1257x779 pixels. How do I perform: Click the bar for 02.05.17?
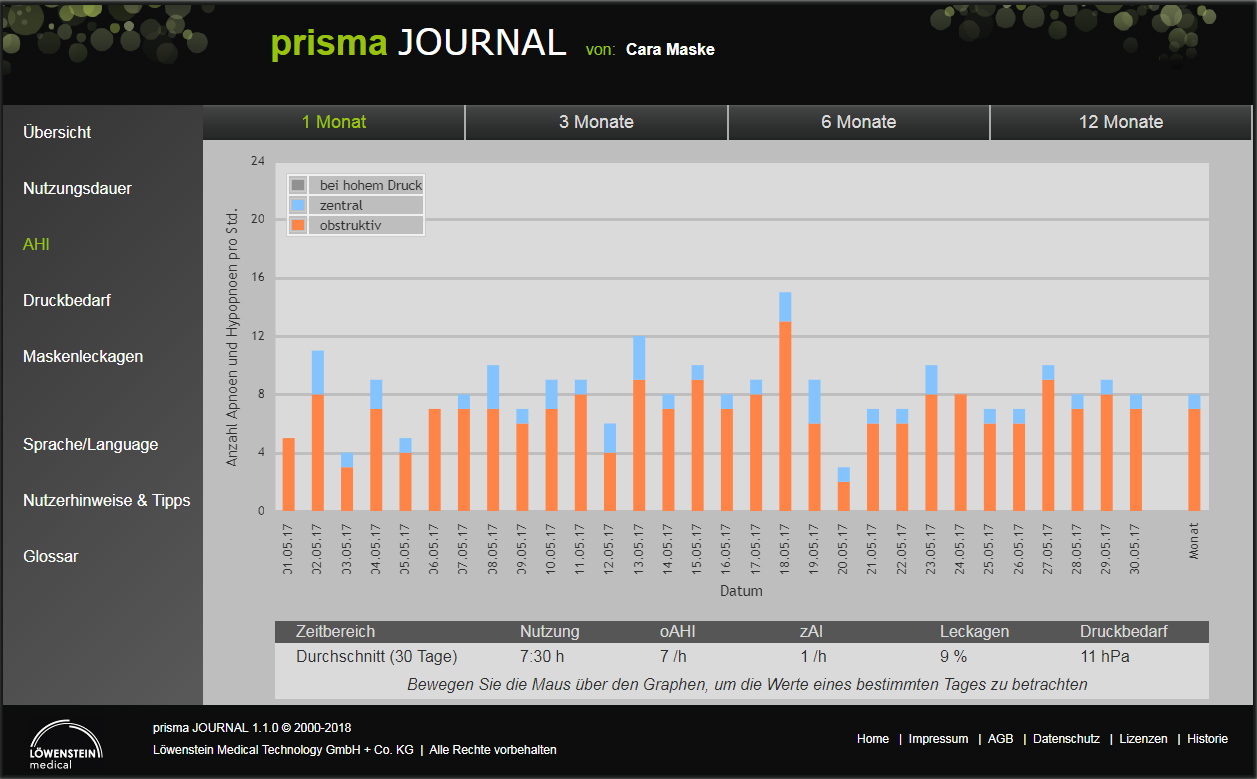pyautogui.click(x=317, y=431)
